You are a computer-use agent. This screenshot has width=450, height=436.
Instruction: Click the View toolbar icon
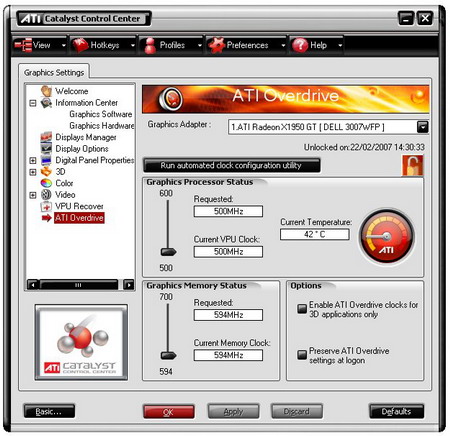(x=23, y=45)
